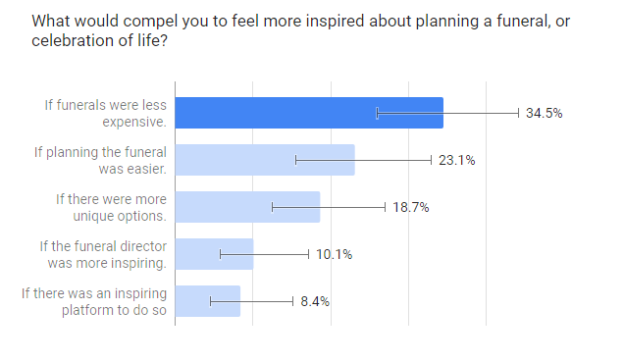Click the 34.5% data label
This screenshot has width=624, height=362.
tap(544, 113)
